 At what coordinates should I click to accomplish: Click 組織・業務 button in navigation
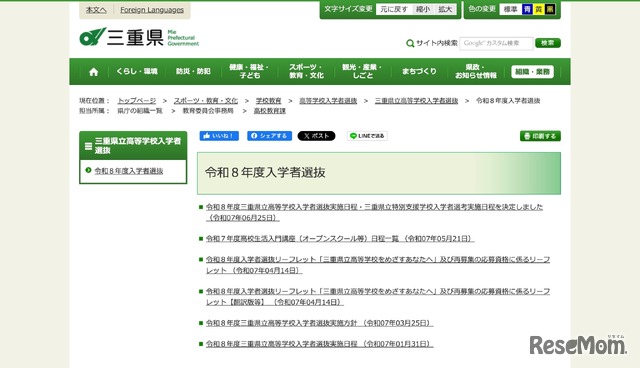click(532, 72)
